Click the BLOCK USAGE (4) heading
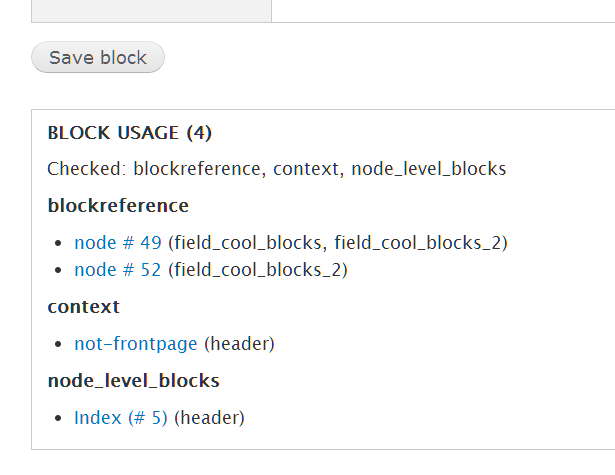 pos(129,133)
